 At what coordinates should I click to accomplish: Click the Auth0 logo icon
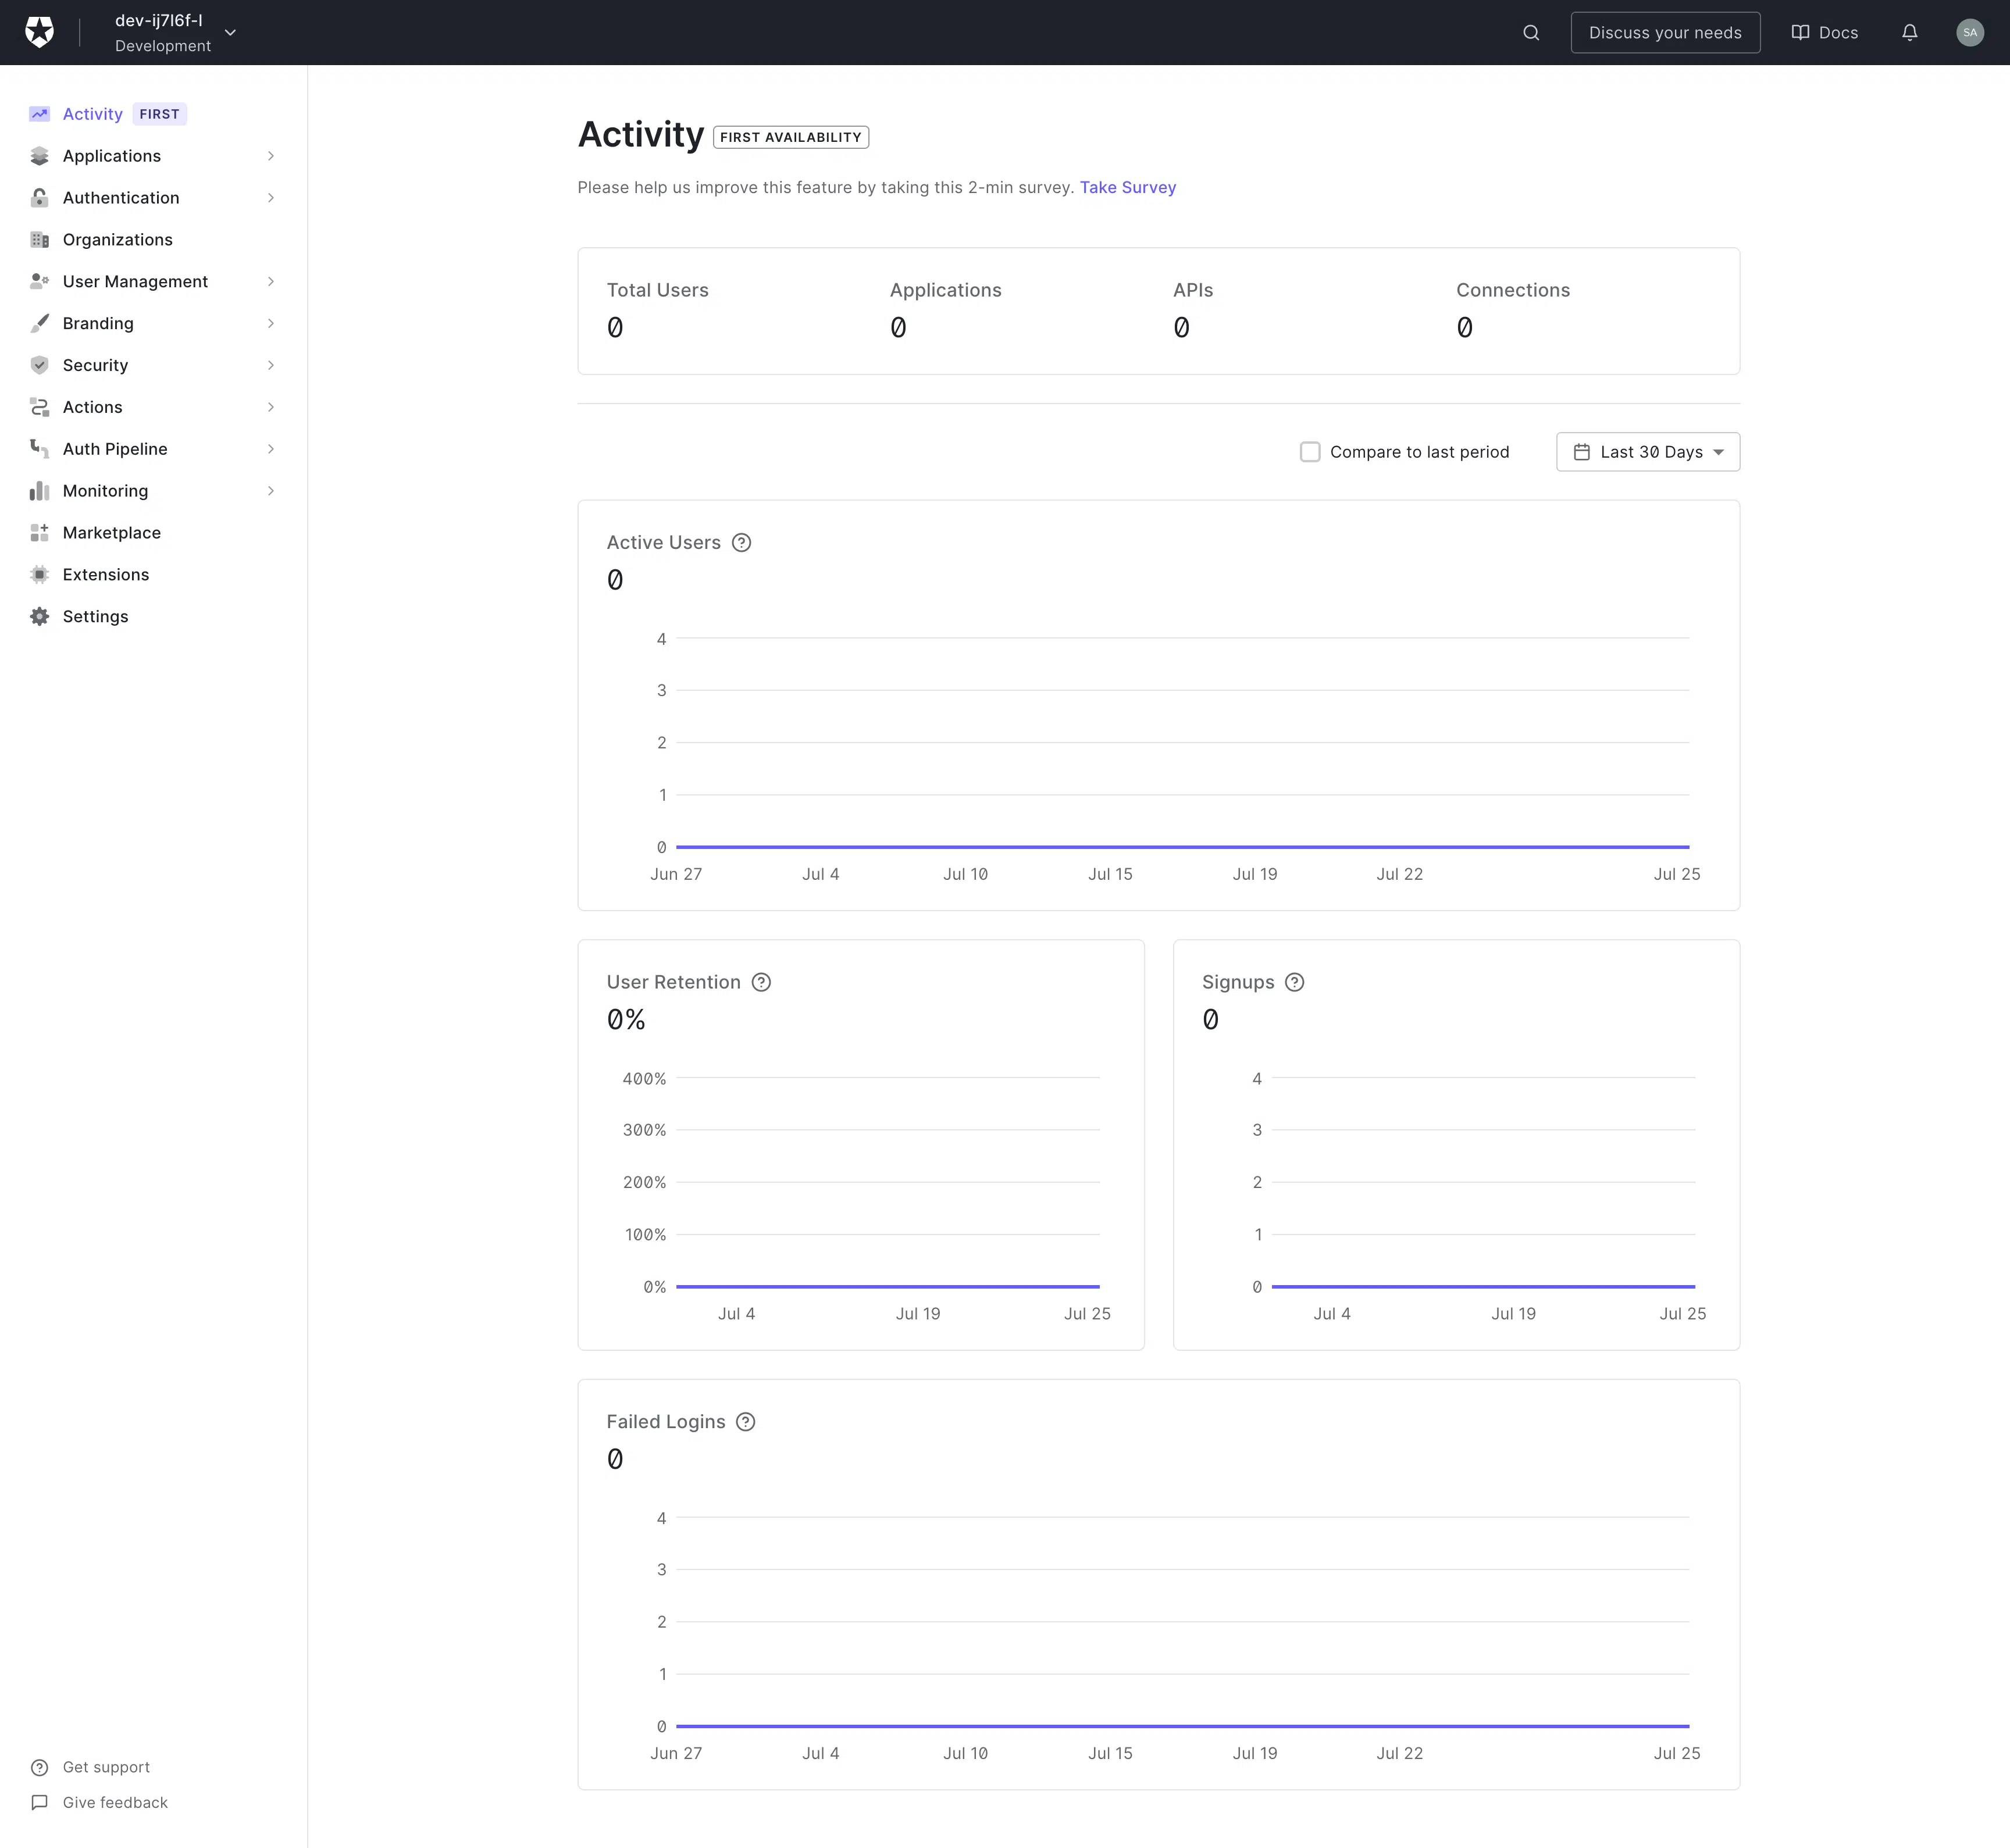click(39, 32)
